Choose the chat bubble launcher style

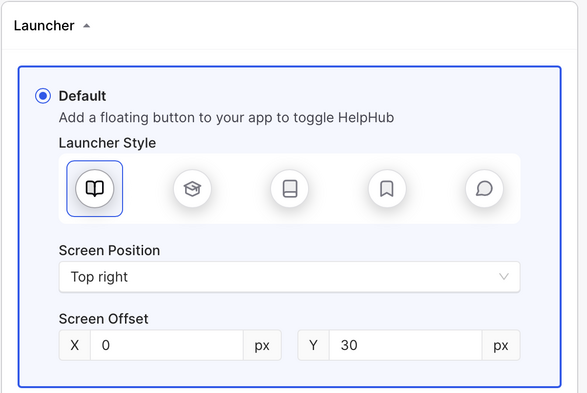484,189
